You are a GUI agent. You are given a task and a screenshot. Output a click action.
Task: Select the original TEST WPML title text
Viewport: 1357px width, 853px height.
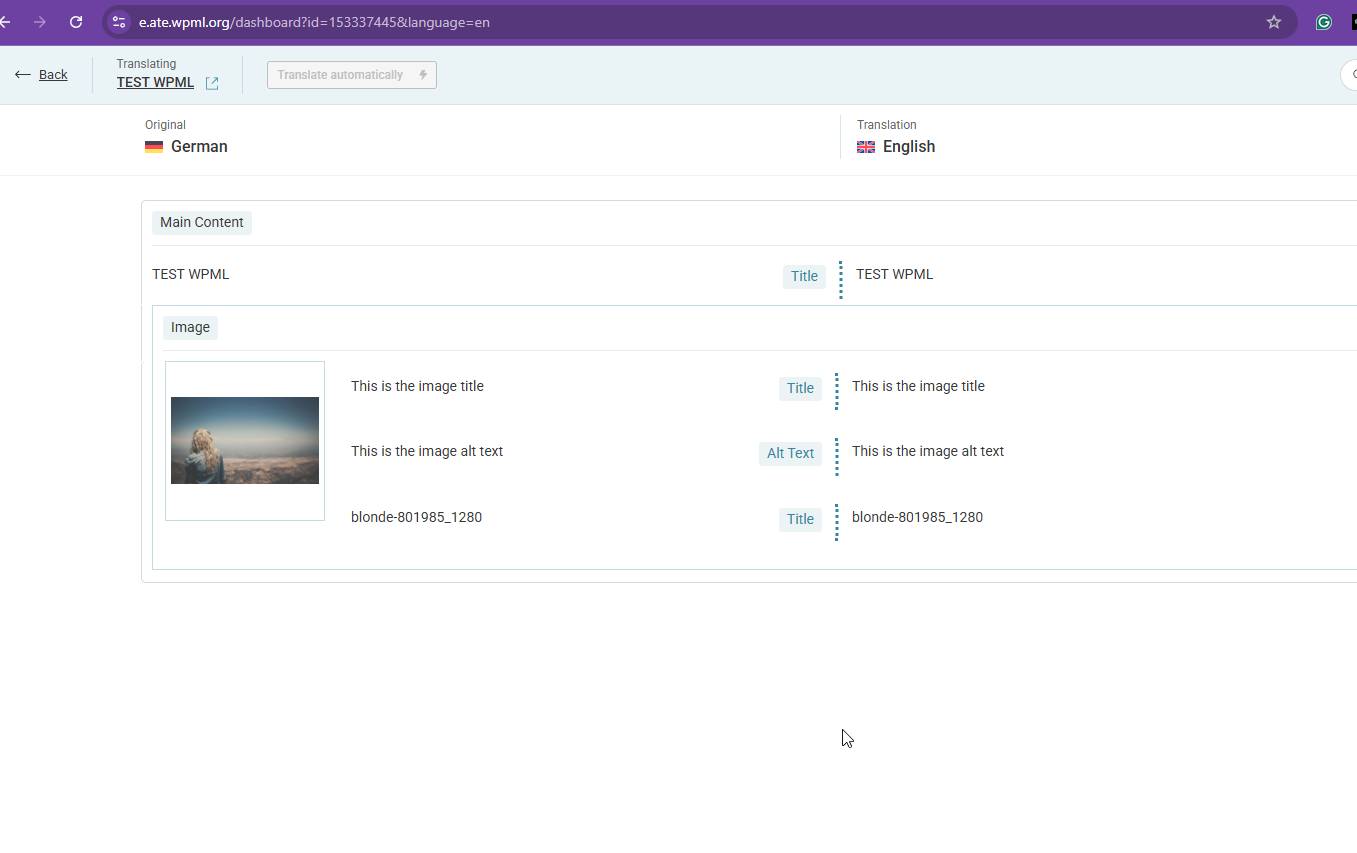click(x=191, y=274)
